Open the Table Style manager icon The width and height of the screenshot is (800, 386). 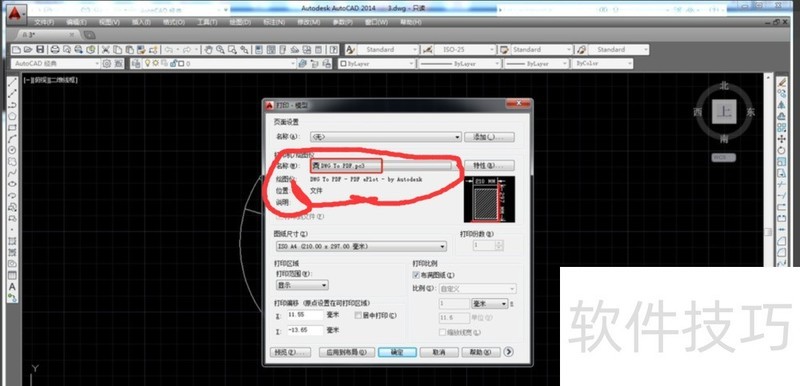coord(505,49)
